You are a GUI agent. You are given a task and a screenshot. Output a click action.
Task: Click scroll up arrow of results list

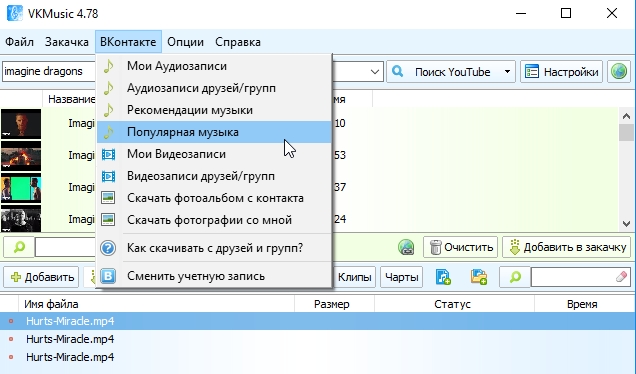[626, 116]
